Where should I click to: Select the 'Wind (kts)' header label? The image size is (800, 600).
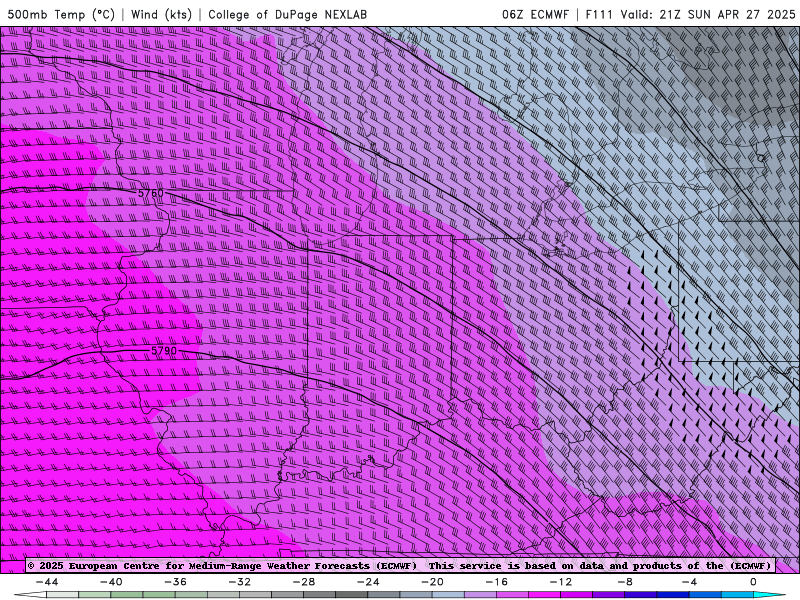coord(161,14)
